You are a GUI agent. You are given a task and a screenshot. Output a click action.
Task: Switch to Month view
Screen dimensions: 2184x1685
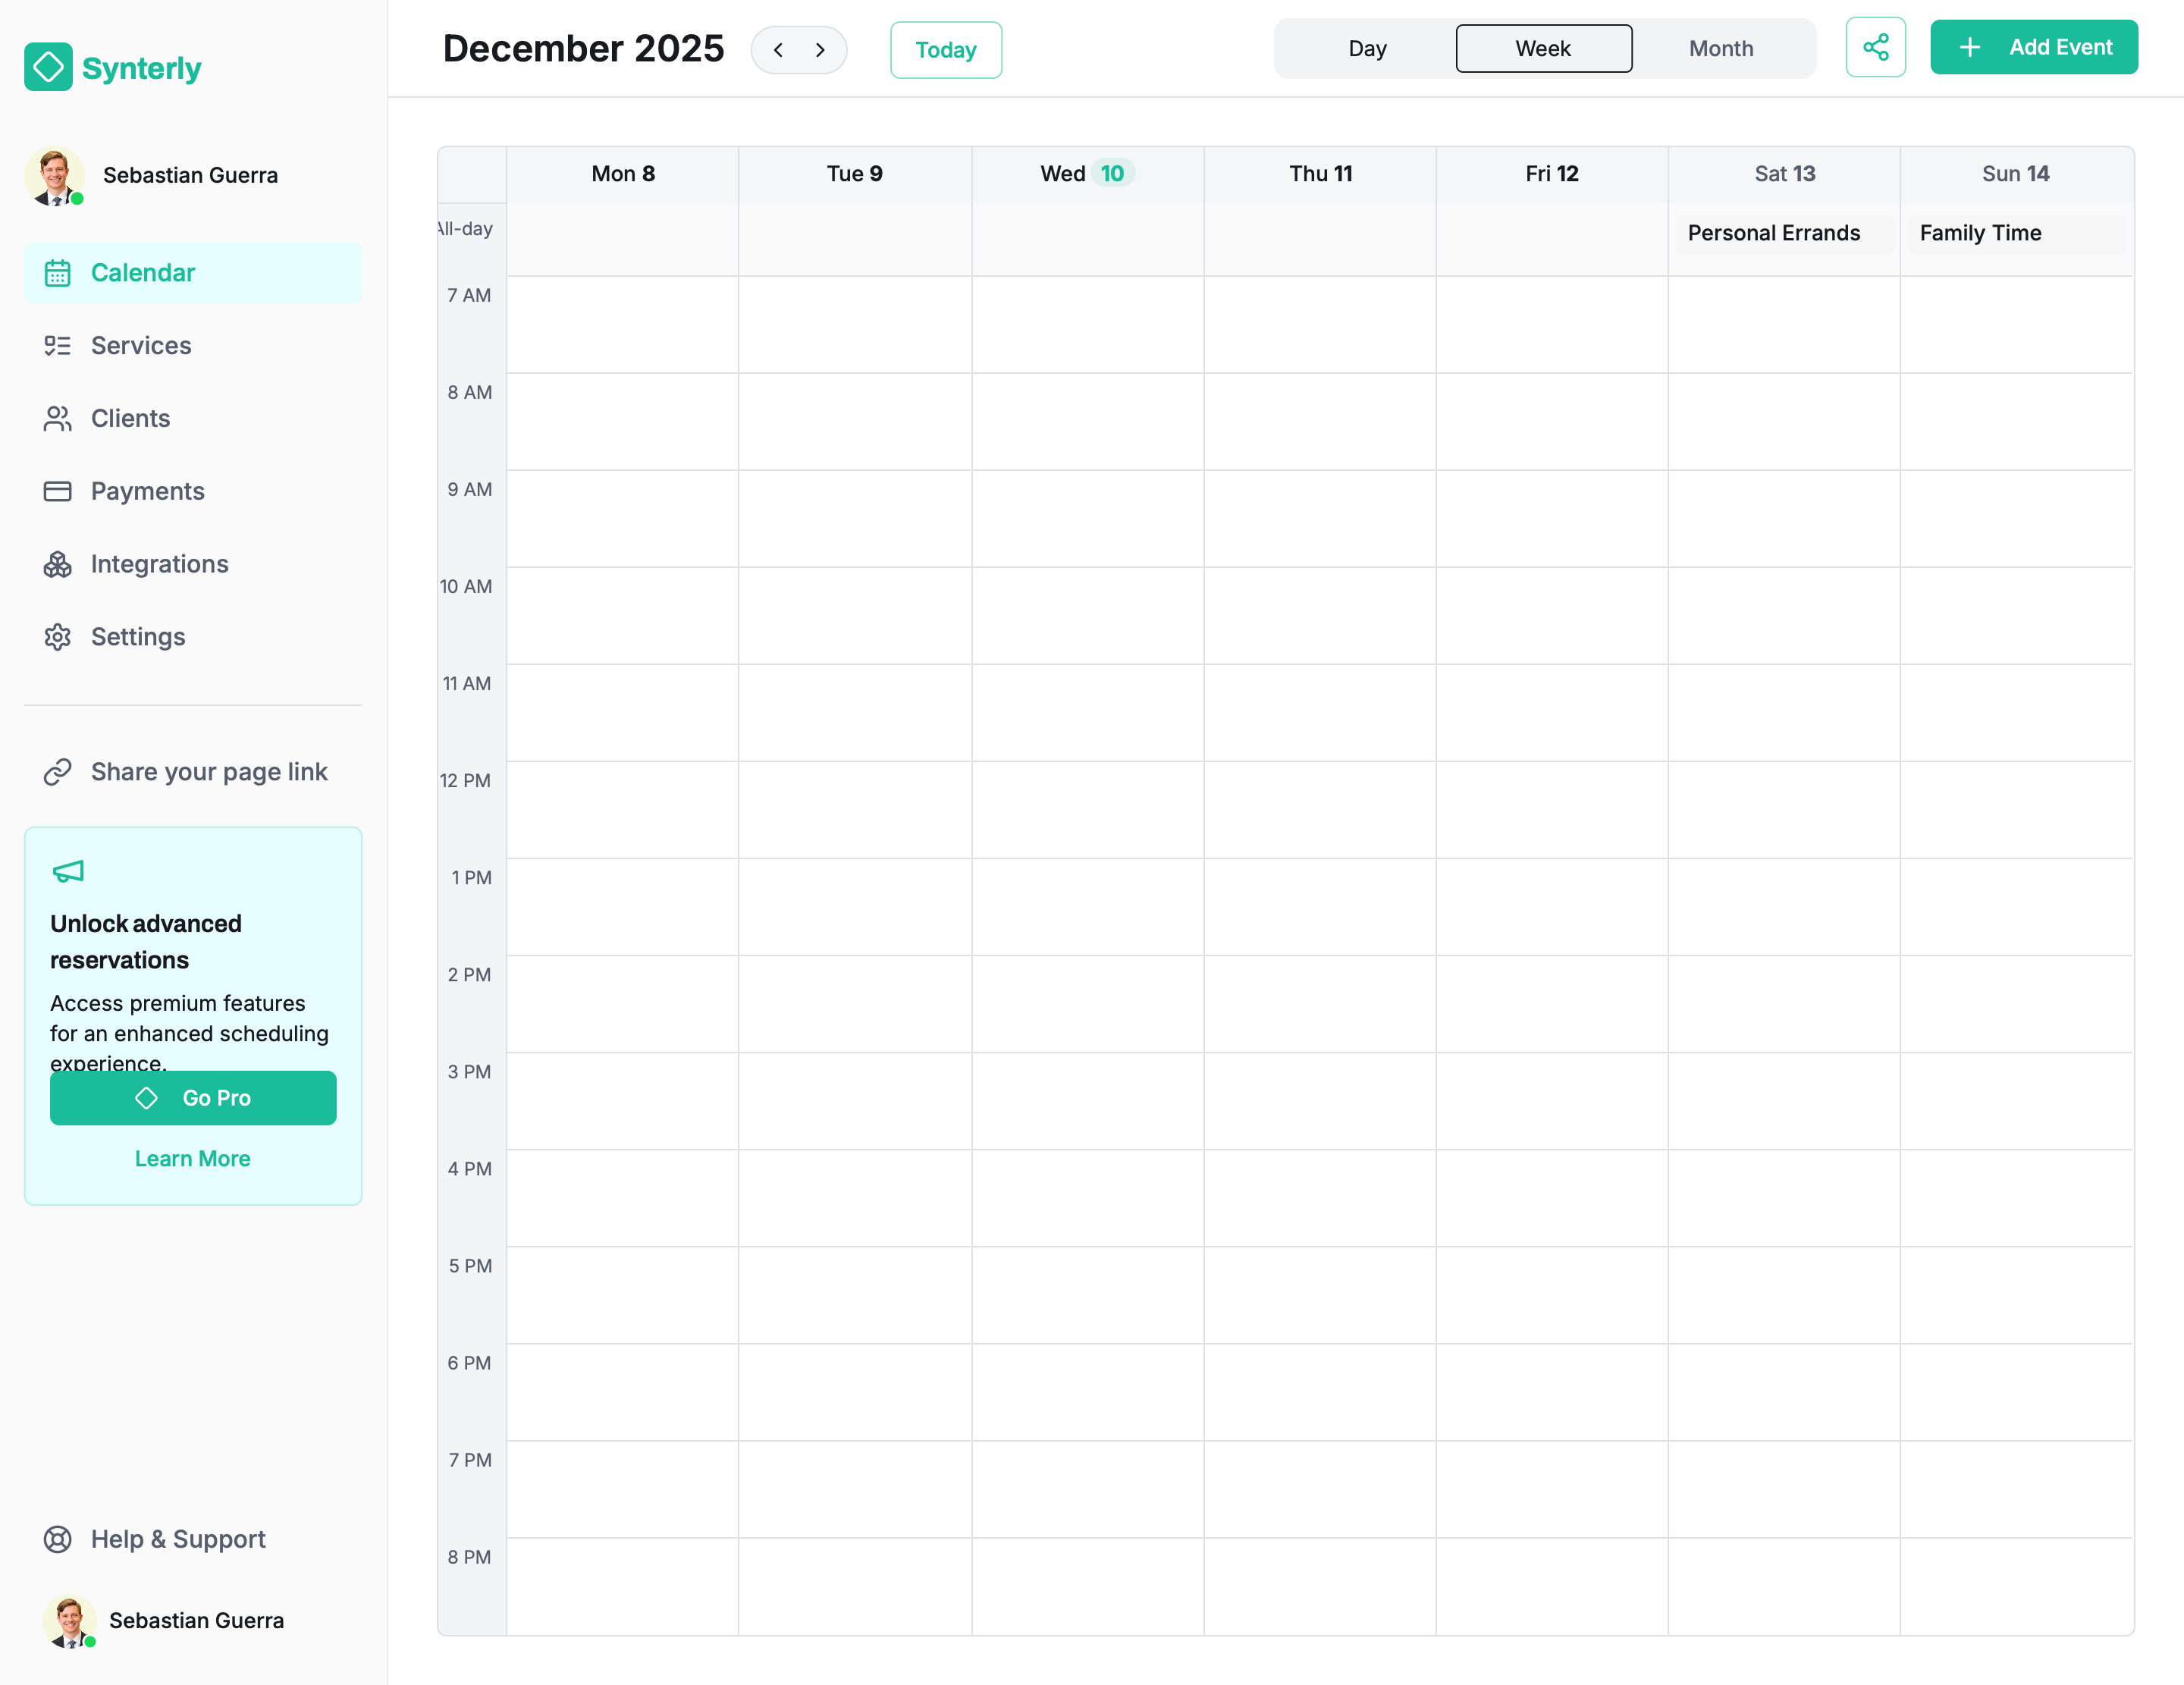tap(1720, 48)
